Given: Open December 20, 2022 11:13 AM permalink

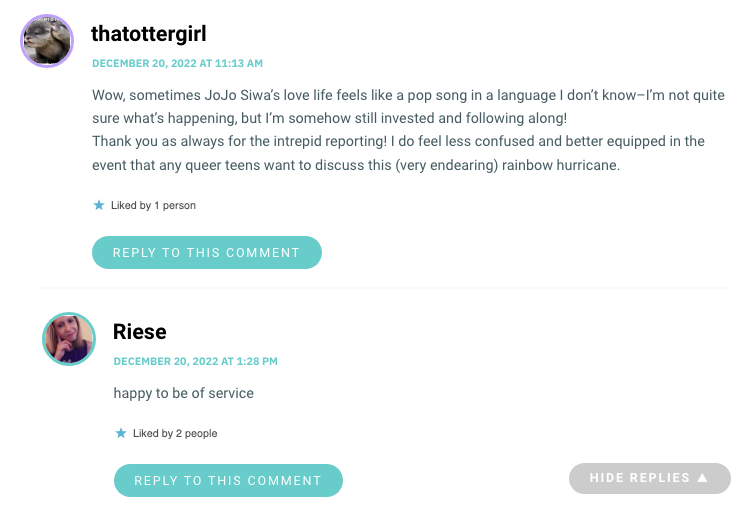Looking at the screenshot, I should [177, 63].
